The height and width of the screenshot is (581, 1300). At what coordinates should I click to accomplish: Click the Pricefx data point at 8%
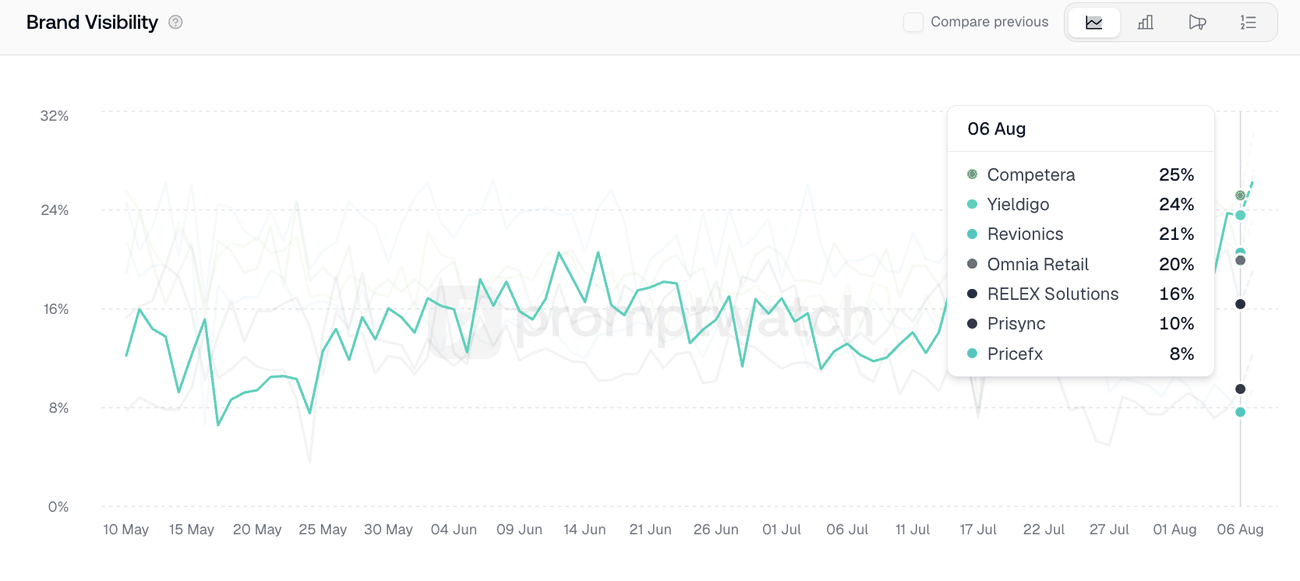1240,412
